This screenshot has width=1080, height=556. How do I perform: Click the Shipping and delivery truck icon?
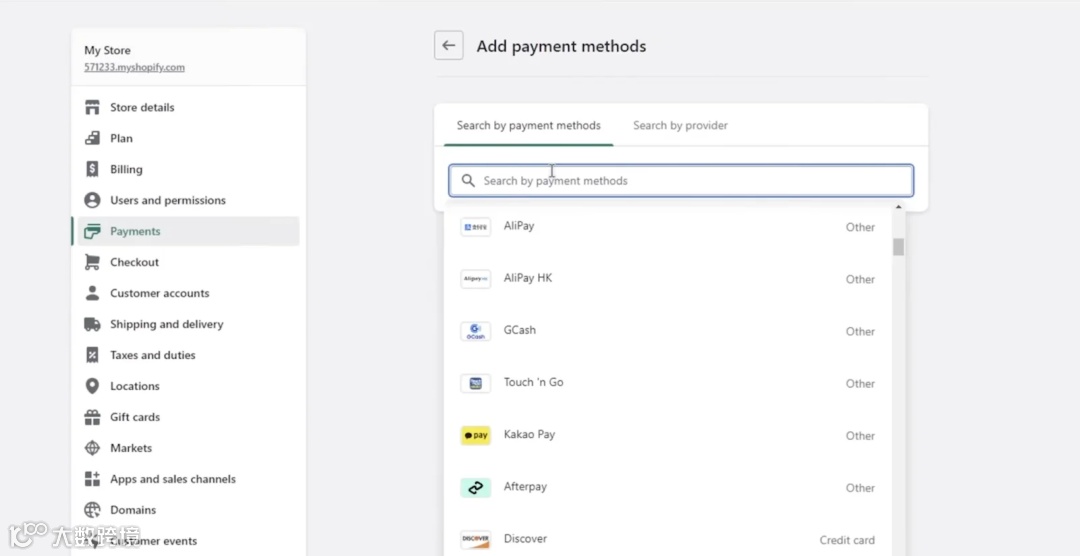tap(92, 325)
